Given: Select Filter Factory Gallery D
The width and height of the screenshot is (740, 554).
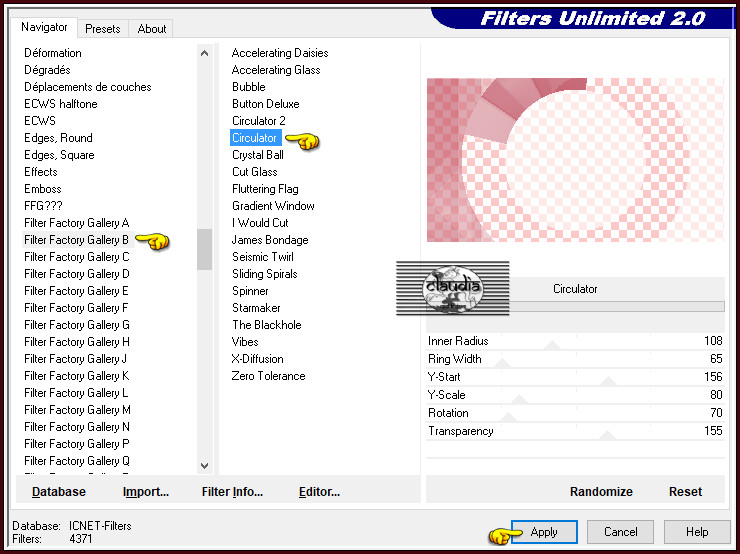Looking at the screenshot, I should pos(76,274).
